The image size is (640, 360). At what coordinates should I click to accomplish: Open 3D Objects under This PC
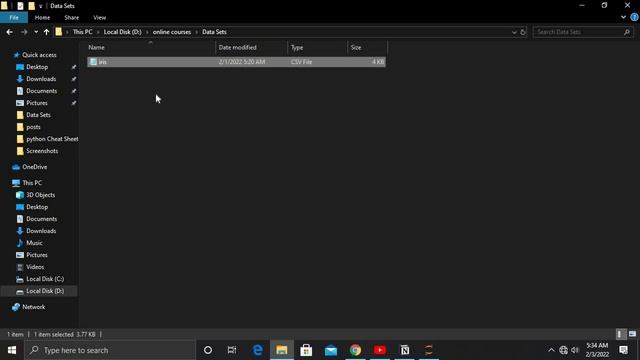tap(40, 195)
